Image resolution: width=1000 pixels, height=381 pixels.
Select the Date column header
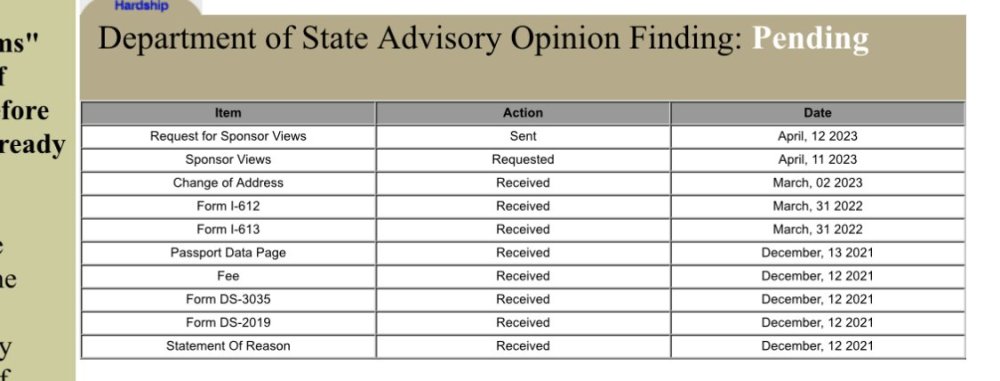[818, 113]
